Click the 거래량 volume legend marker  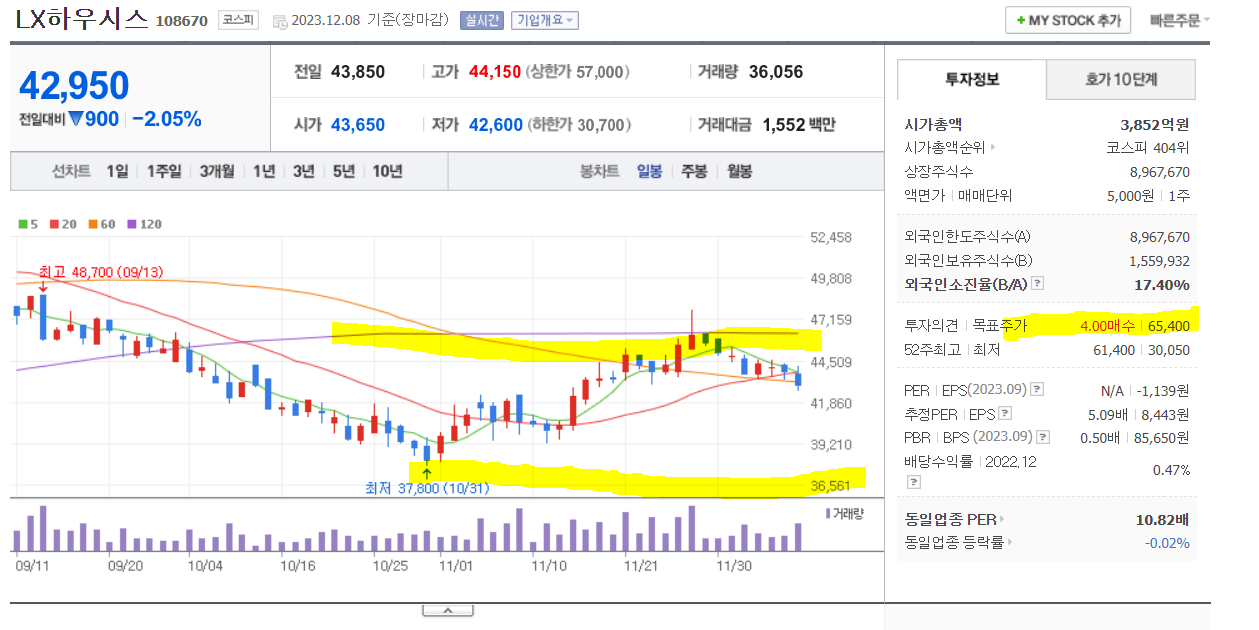(x=847, y=512)
